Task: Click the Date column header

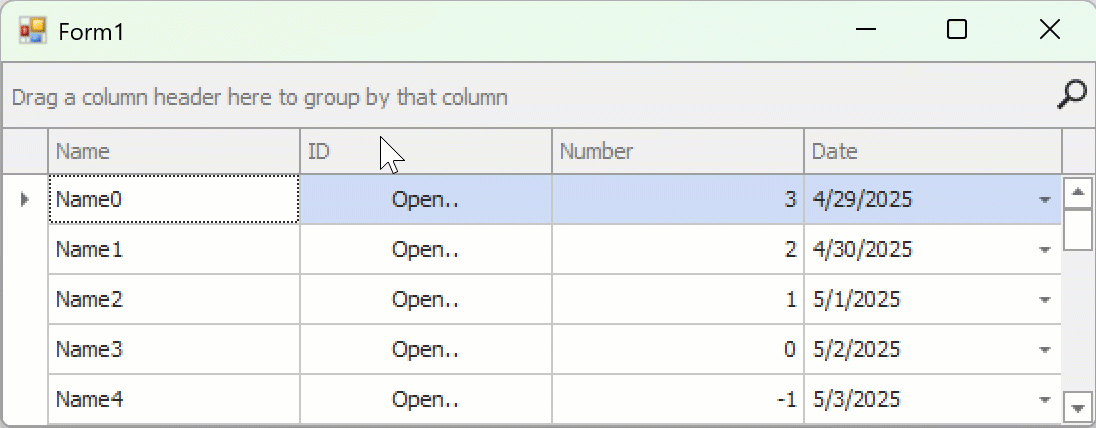Action: pos(932,152)
